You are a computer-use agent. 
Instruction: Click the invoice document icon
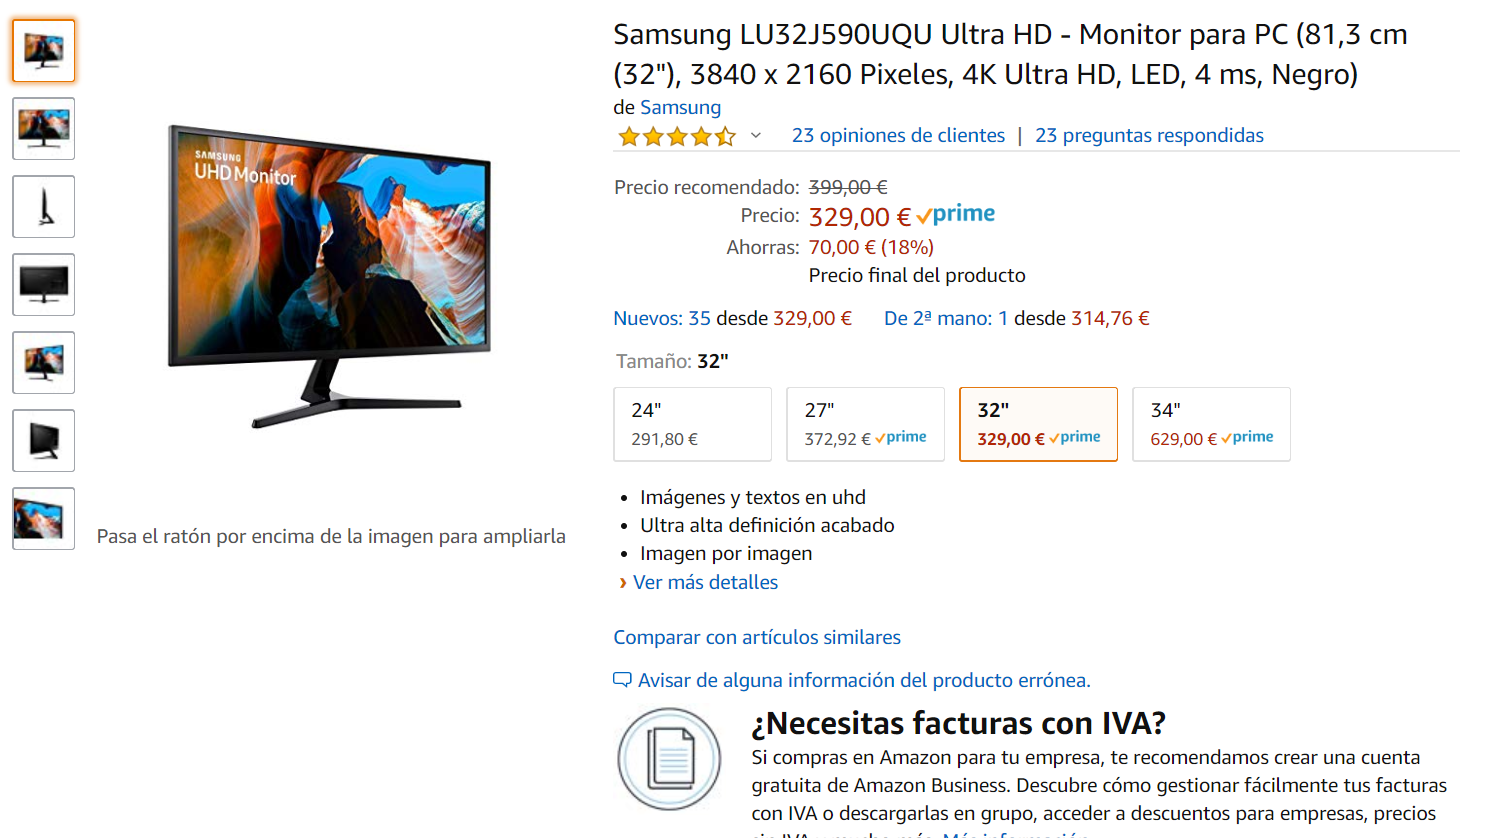click(670, 759)
